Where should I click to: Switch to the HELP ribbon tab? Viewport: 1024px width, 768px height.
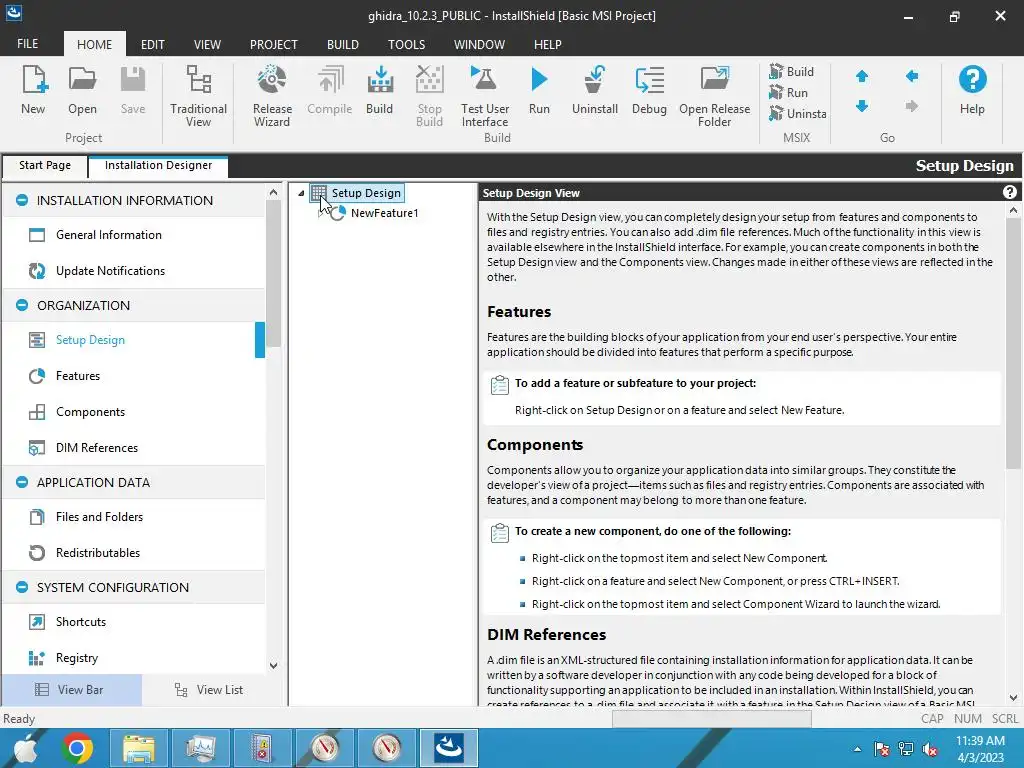click(x=547, y=44)
